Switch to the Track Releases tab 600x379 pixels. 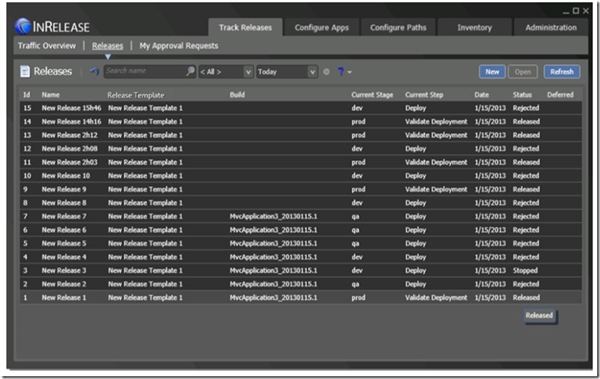(x=245, y=28)
